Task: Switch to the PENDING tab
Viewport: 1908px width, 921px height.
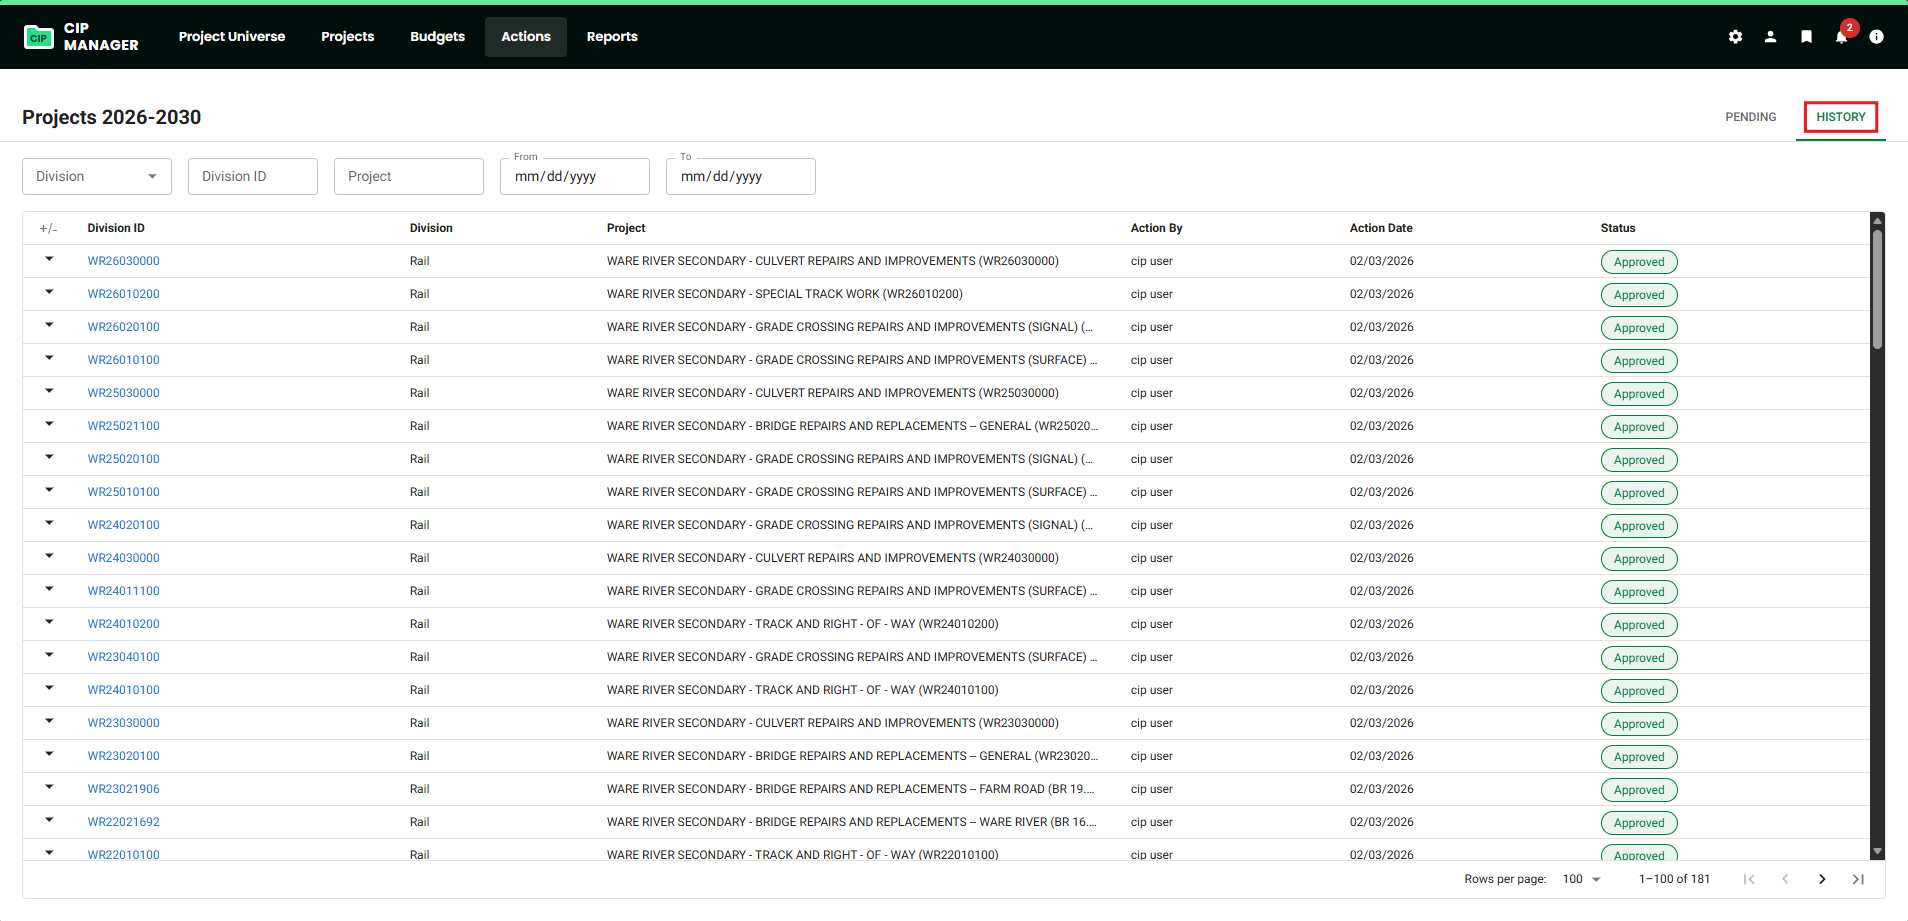Action: click(1750, 116)
